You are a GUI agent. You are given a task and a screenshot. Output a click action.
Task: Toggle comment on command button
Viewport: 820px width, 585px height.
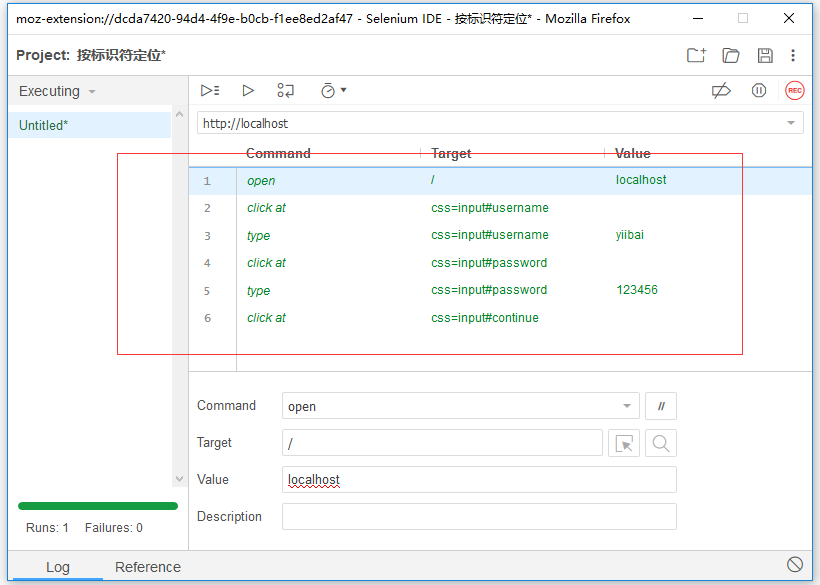click(x=660, y=406)
